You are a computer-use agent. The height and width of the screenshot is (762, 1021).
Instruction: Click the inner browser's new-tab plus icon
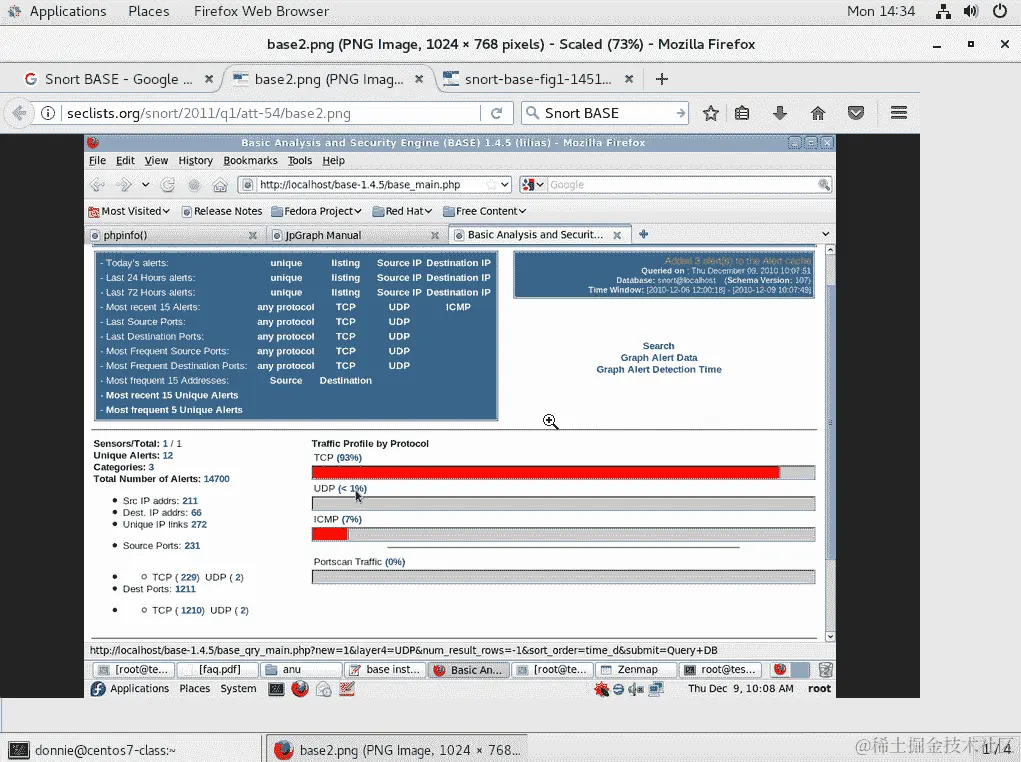click(x=643, y=234)
